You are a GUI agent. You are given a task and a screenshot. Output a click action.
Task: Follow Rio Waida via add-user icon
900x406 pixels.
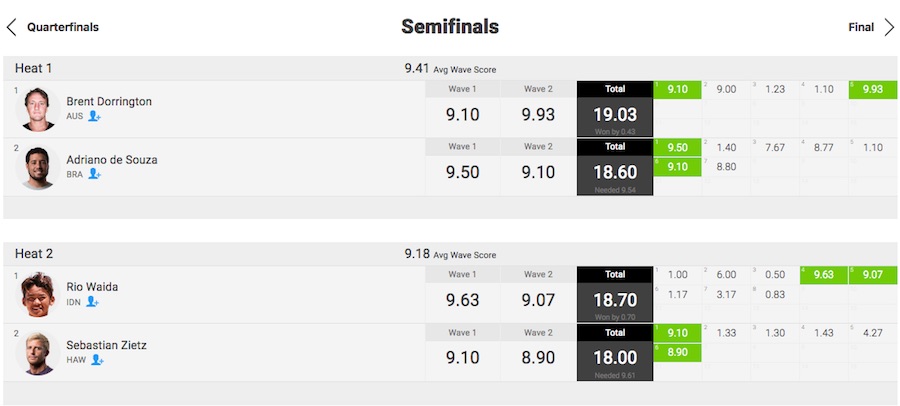click(92, 301)
